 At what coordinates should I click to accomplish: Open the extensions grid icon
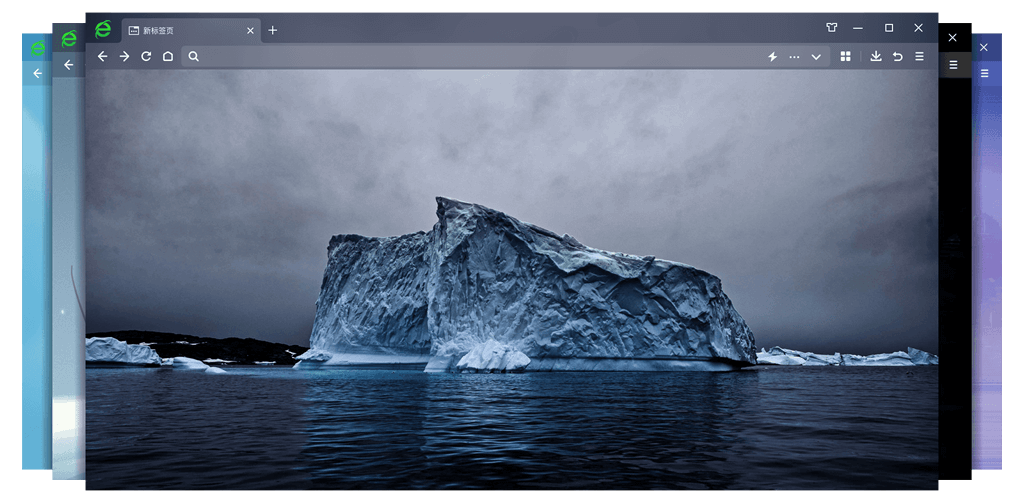coord(846,56)
